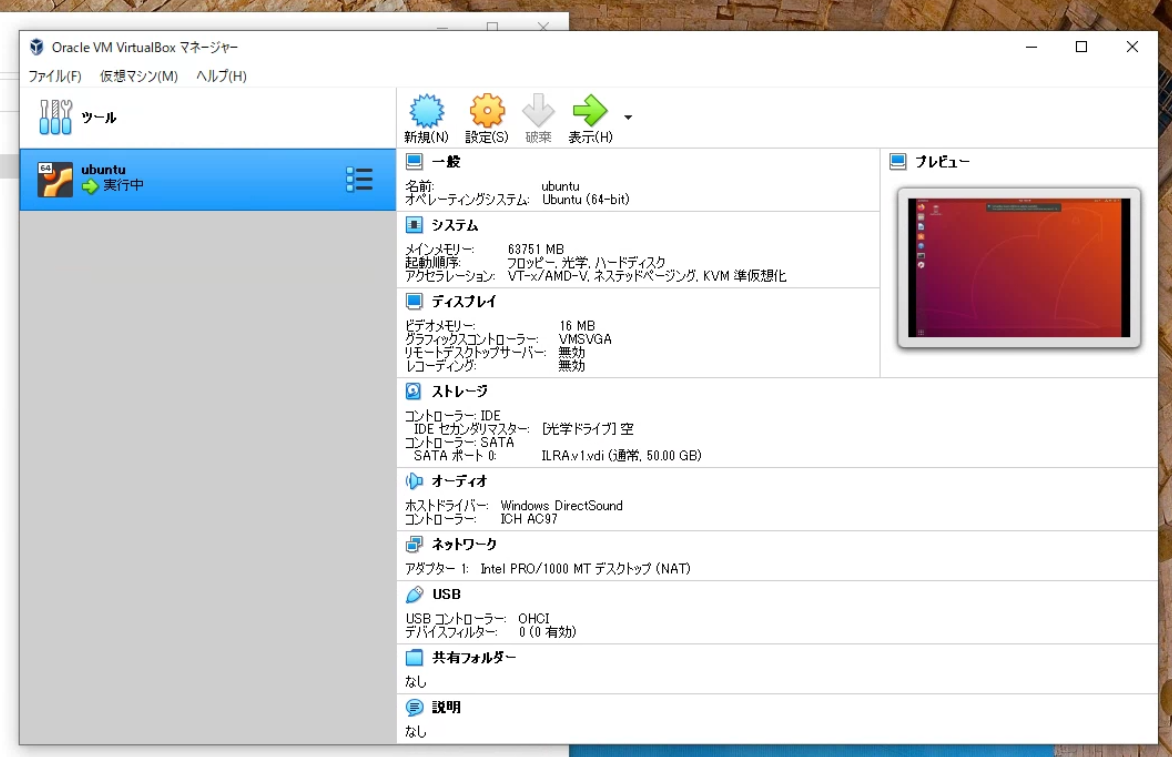The width and height of the screenshot is (1172, 757).
Task: Click the 共有フォルダー section folder icon
Action: [414, 658]
